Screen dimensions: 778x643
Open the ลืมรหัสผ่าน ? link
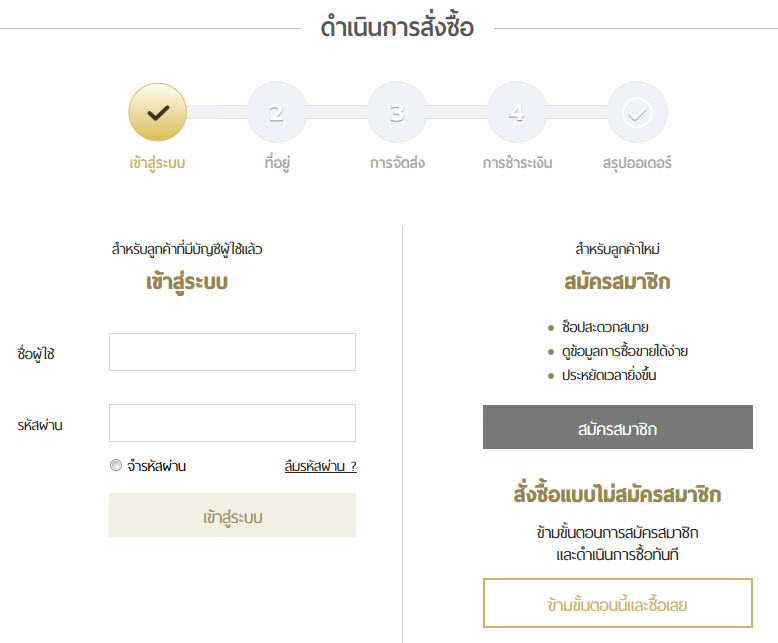pos(321,466)
